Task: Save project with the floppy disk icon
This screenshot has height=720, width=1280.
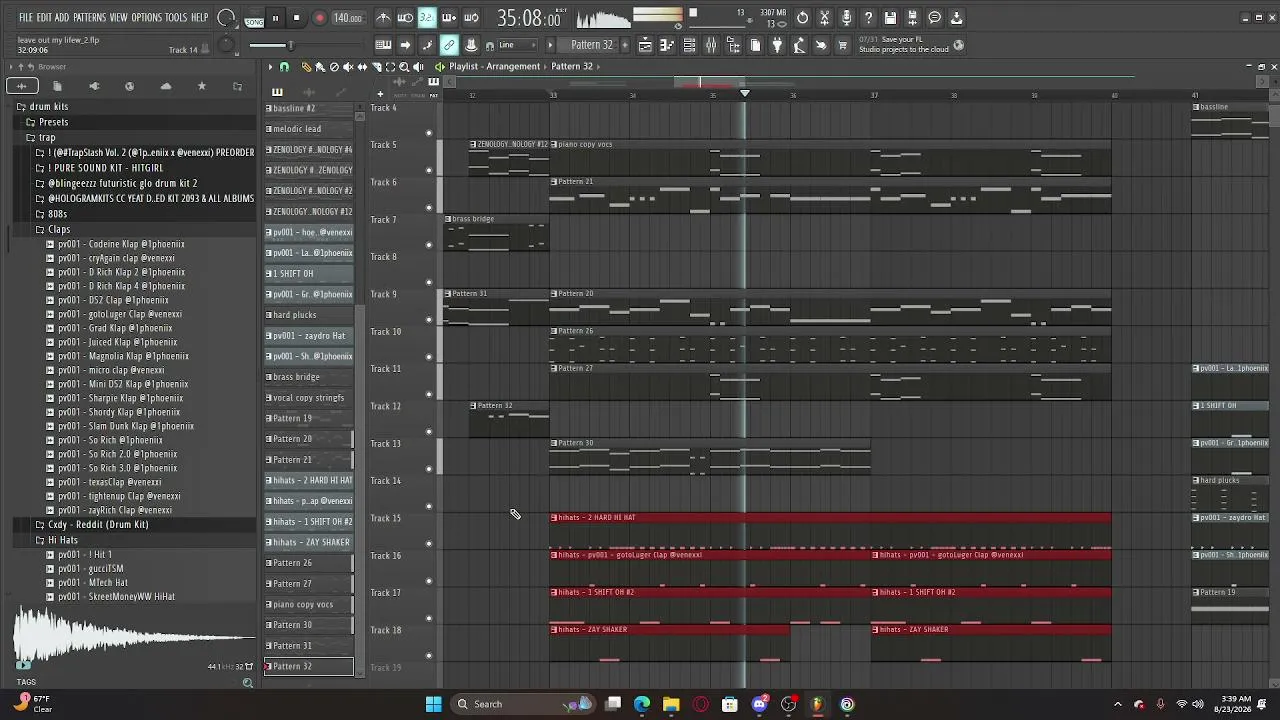Action: 890,18
